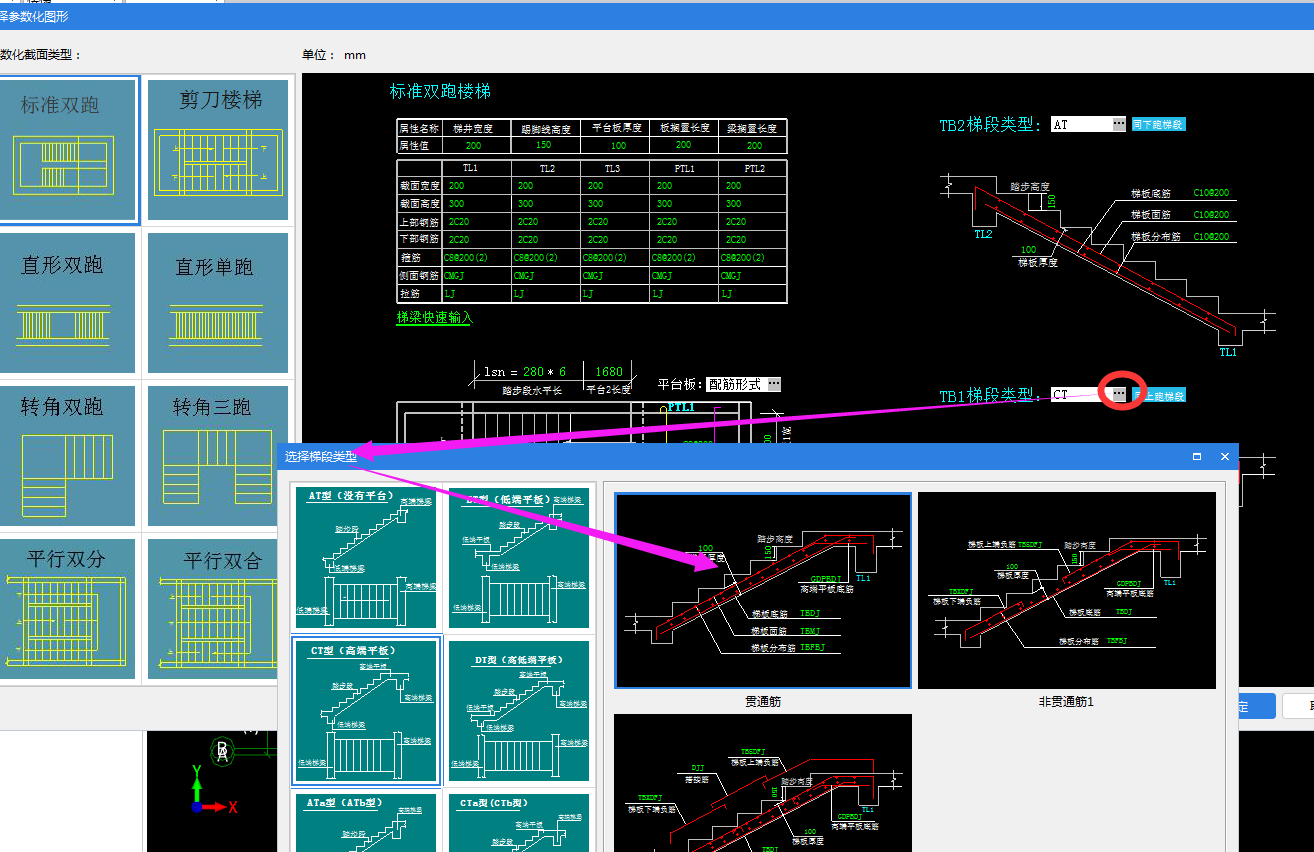Open the TB2梯段类型 ellipsis browse button
Screen dimensions: 1314x852
1118,125
